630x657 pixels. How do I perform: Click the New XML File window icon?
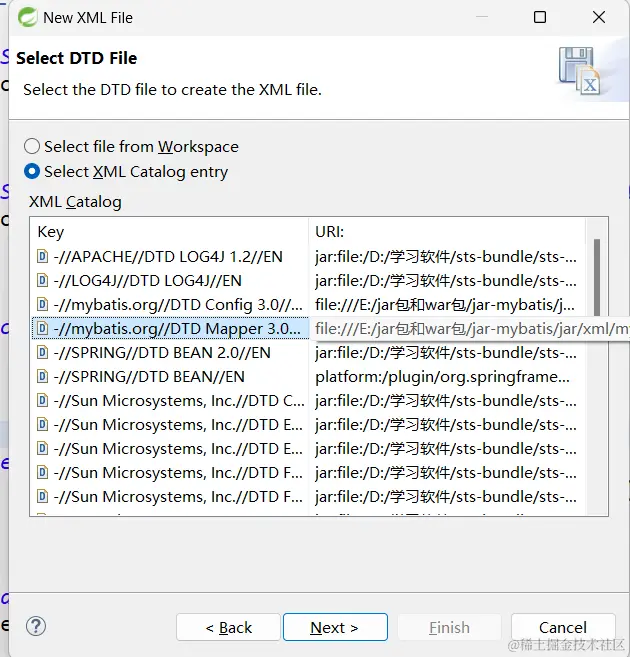click(24, 17)
